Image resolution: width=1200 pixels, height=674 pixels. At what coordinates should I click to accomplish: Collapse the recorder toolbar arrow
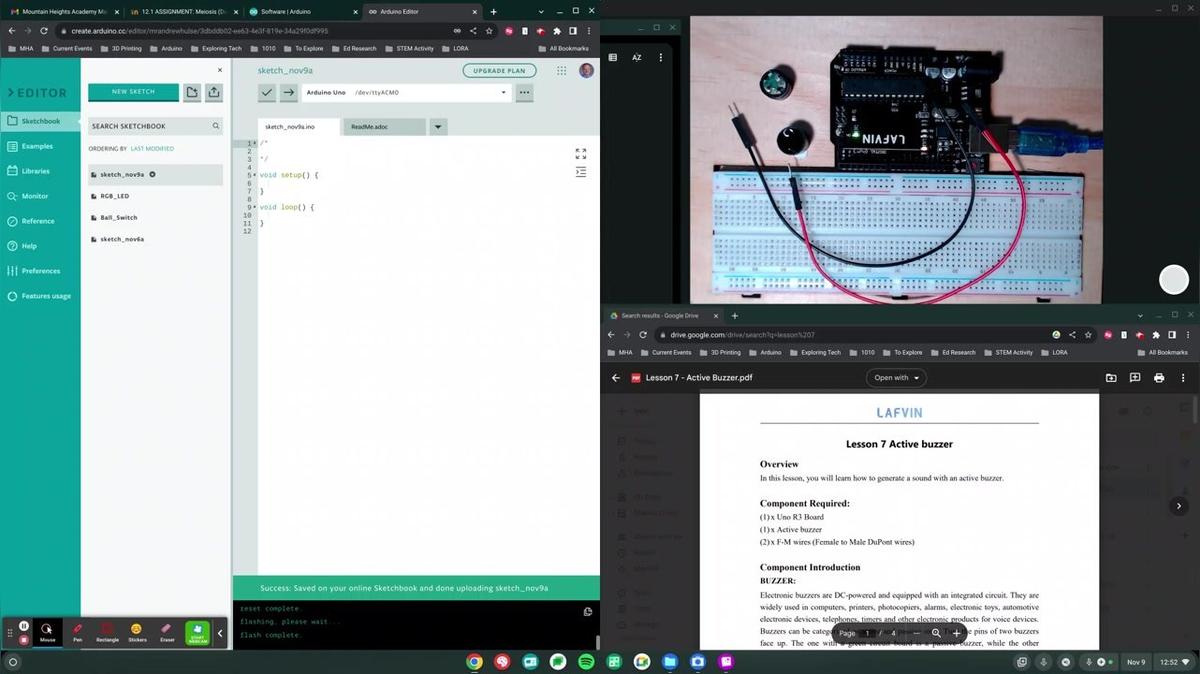[221, 633]
